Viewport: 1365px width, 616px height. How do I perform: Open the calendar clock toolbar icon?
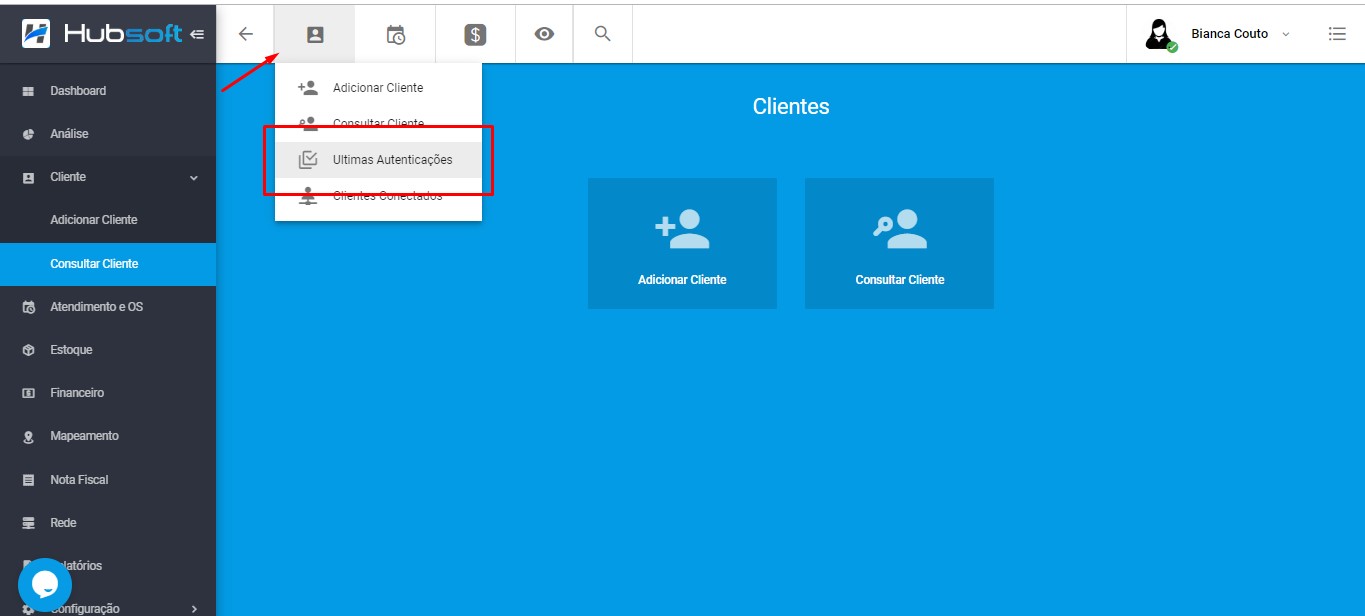(396, 34)
